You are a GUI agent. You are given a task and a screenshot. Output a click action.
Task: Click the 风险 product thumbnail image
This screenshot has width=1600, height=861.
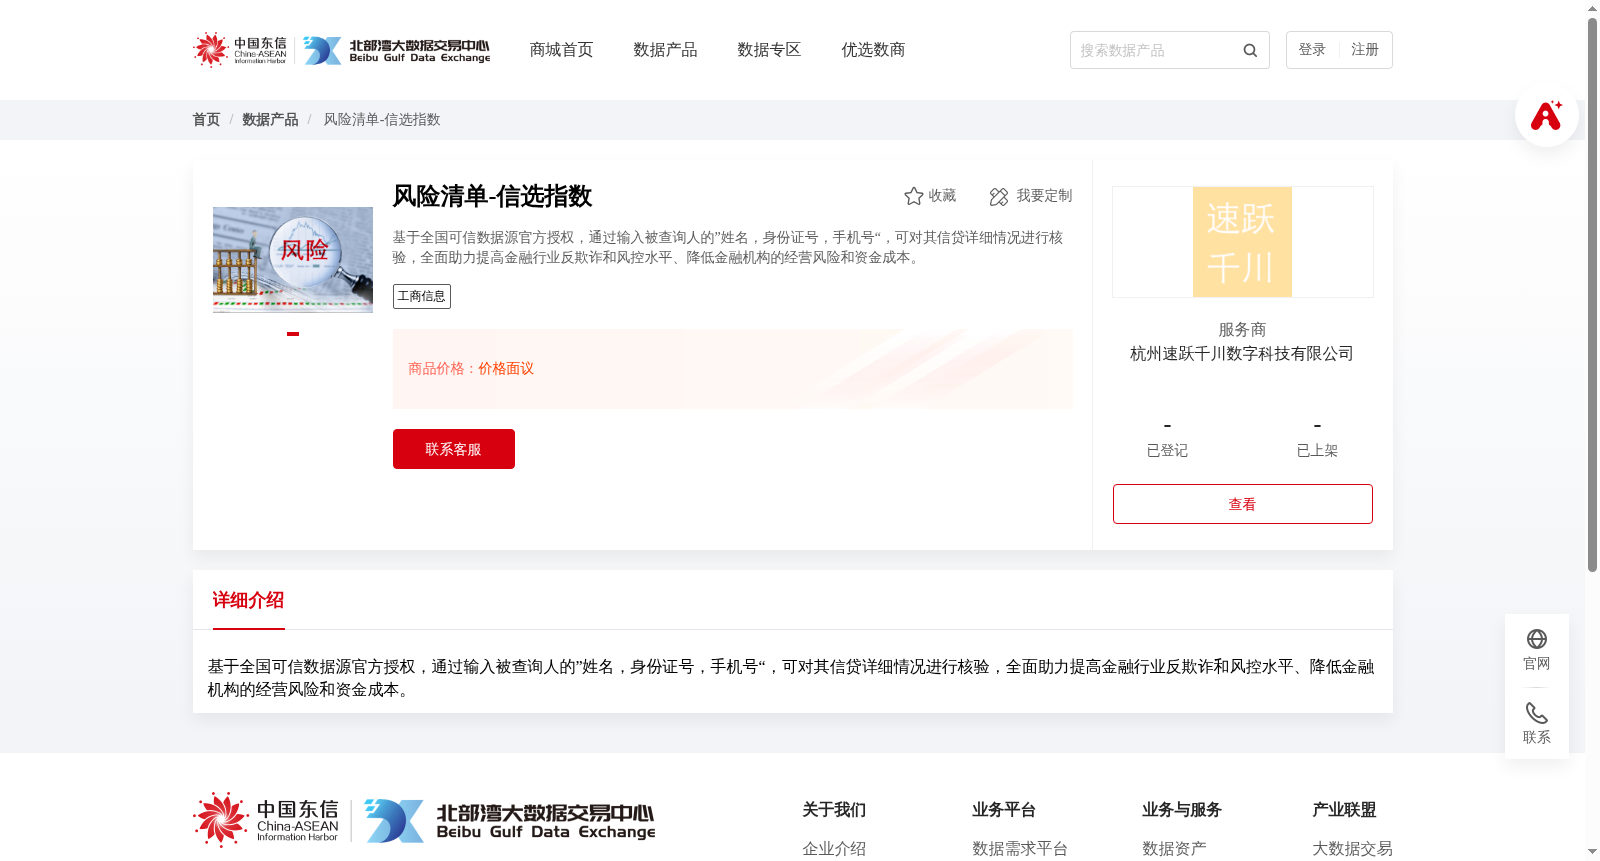pos(293,260)
